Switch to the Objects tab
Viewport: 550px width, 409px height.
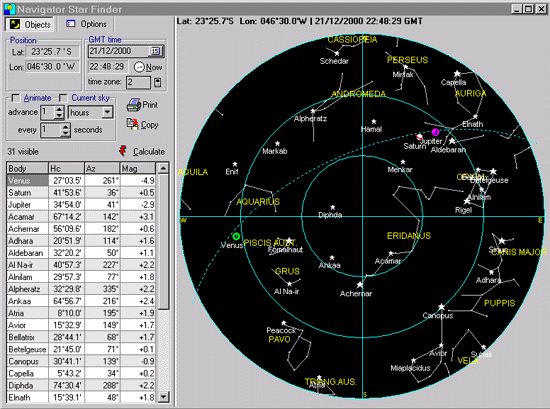pyautogui.click(x=30, y=24)
